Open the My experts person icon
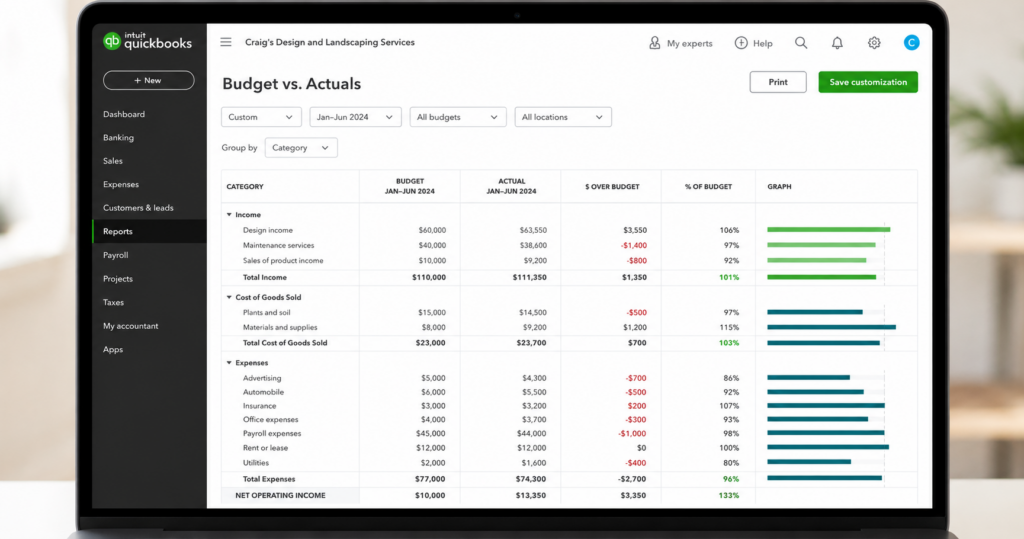 pos(654,43)
